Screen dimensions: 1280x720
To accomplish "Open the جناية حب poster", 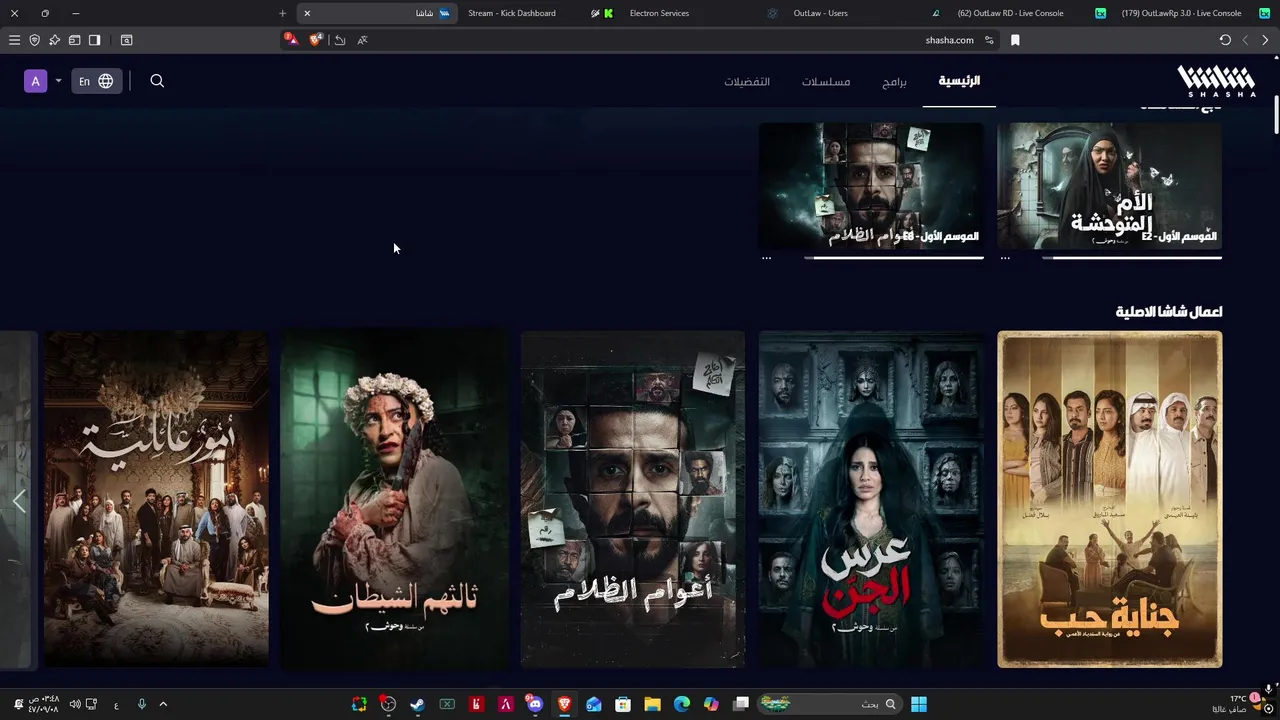I will [x=1109, y=499].
